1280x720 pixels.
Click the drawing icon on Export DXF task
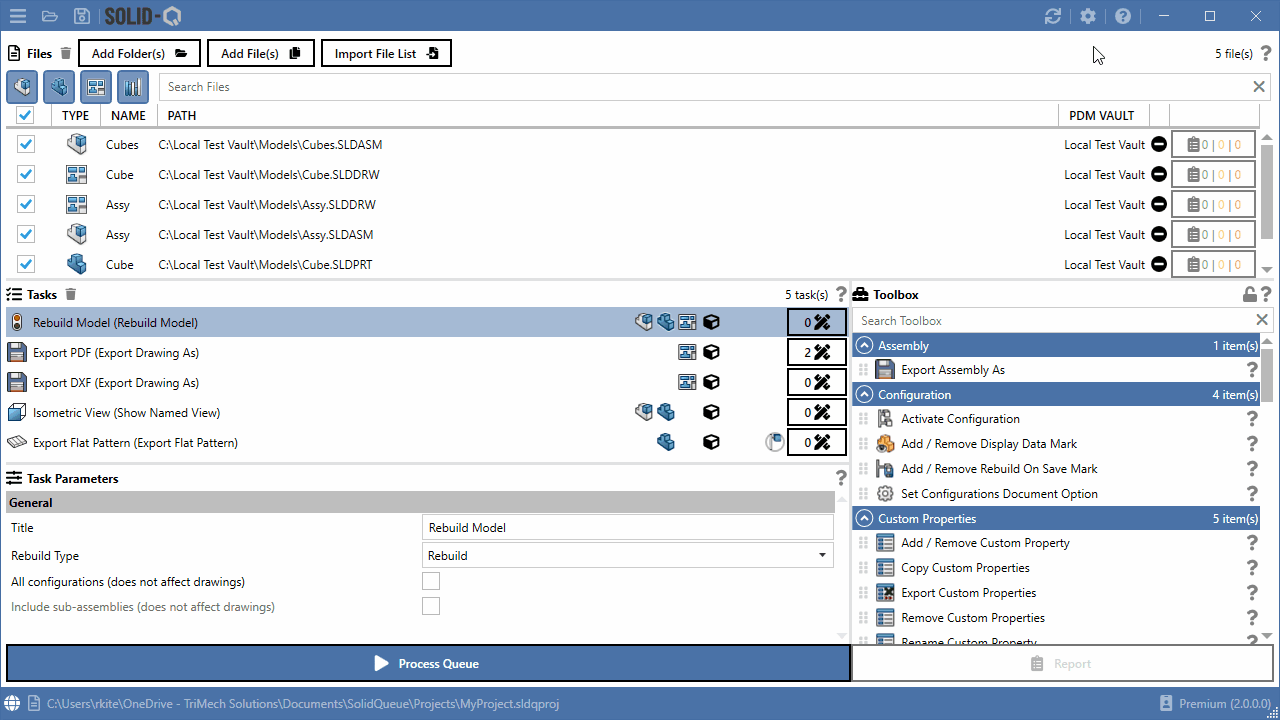(x=687, y=382)
